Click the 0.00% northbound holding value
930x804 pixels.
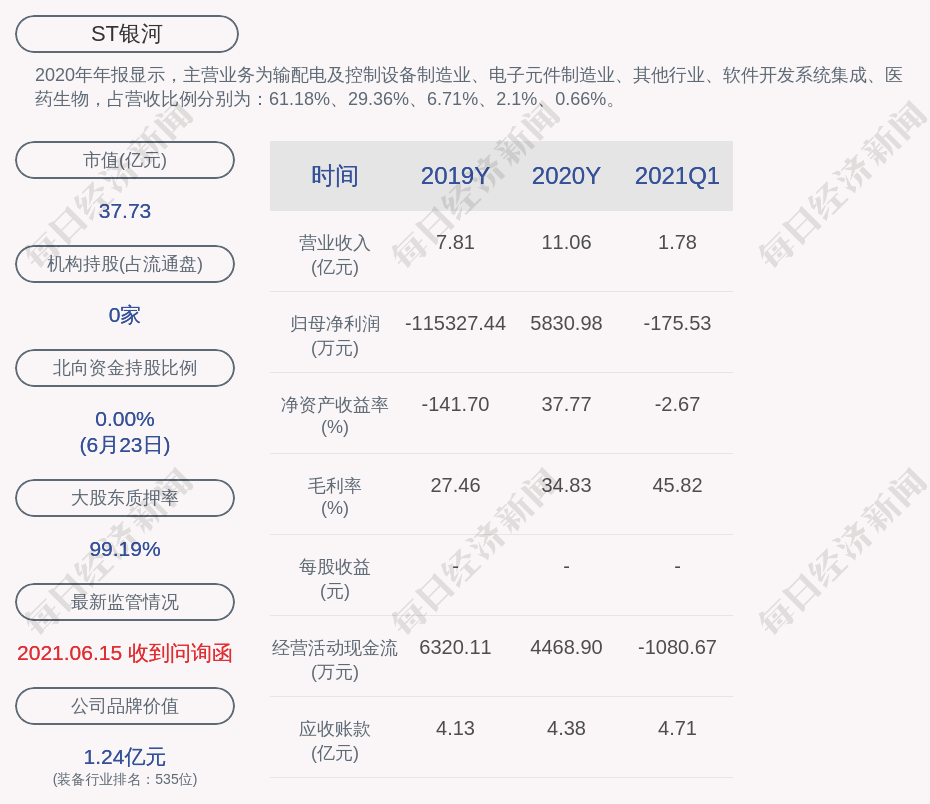click(x=125, y=419)
